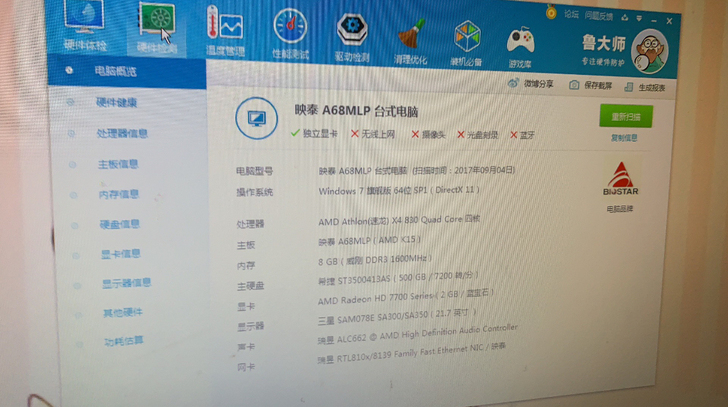Click the 独立显卡 check indicator
Image resolution: width=728 pixels, height=407 pixels.
tap(314, 134)
